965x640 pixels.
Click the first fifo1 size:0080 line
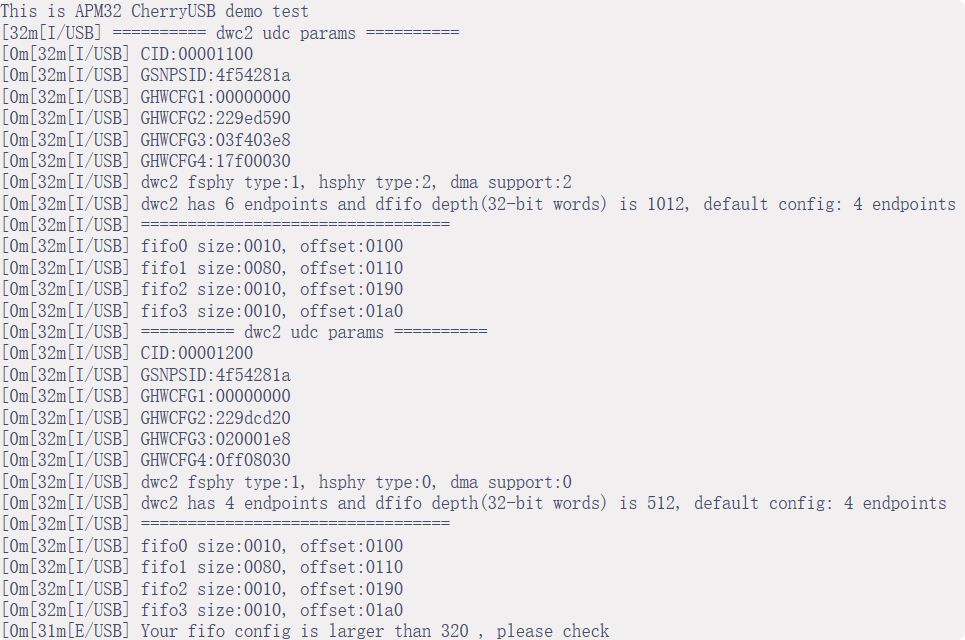pyautogui.click(x=271, y=268)
